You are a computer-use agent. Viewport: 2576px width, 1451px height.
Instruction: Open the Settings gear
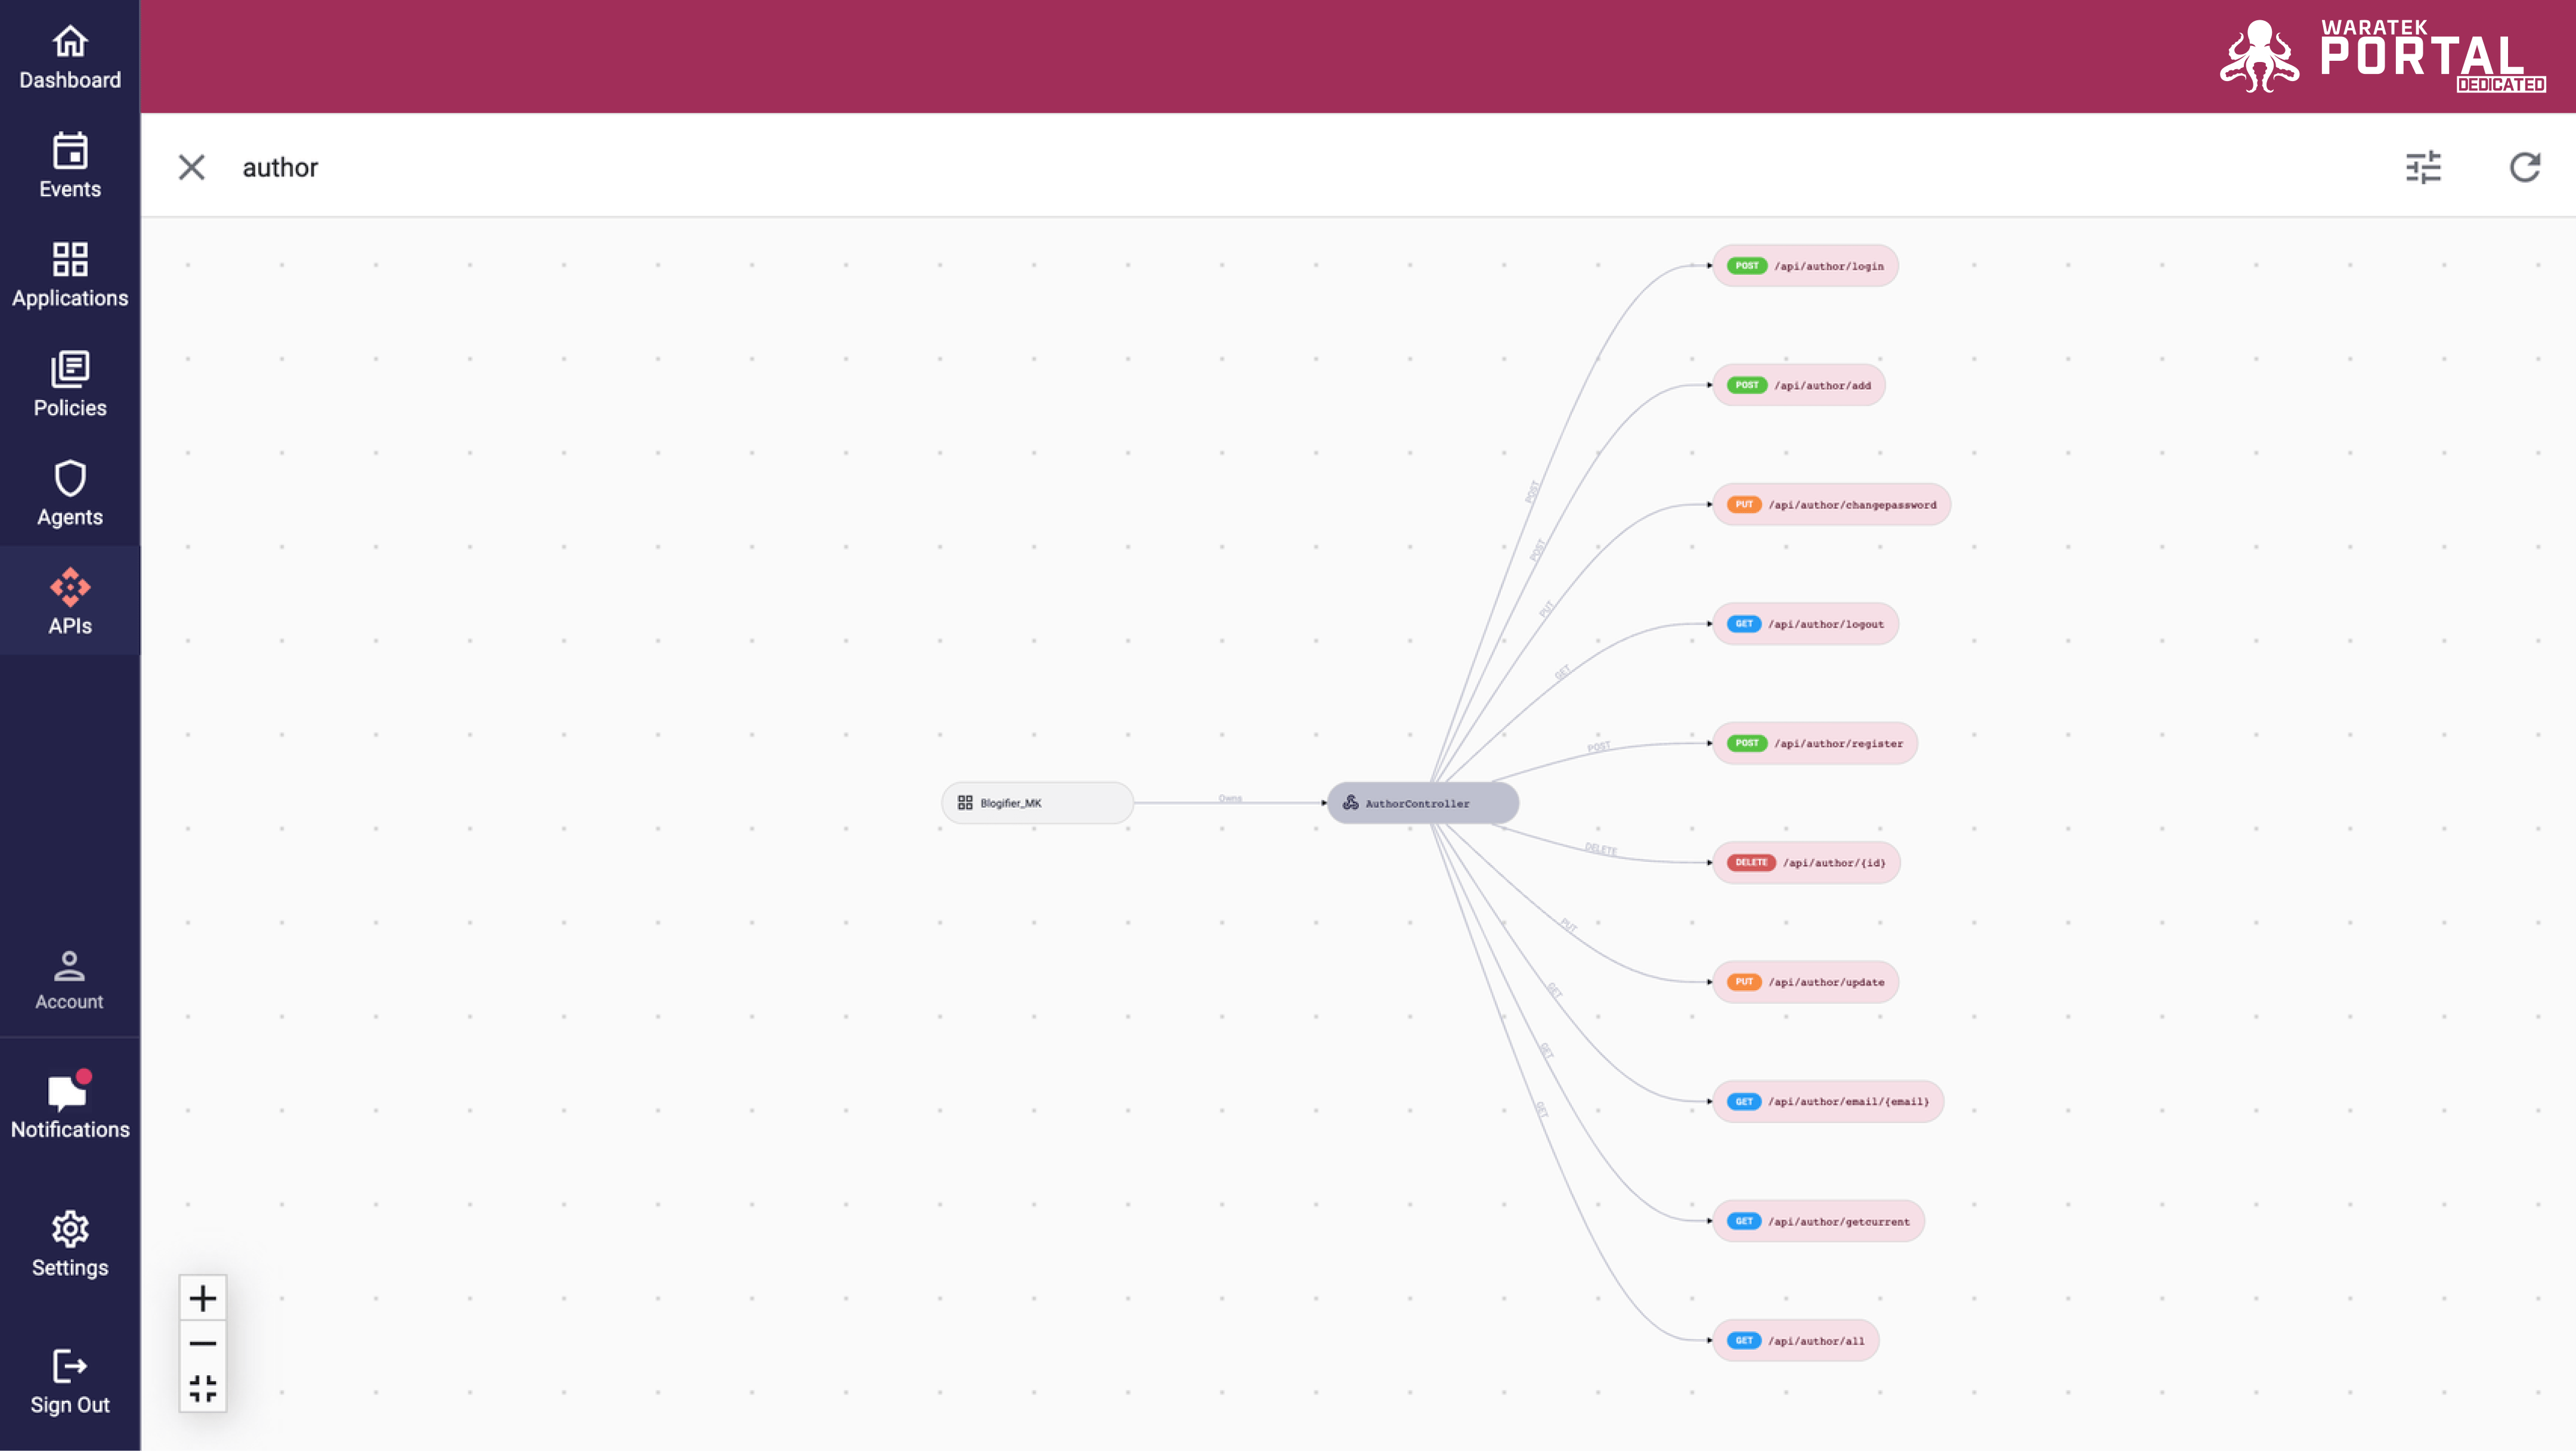point(70,1244)
